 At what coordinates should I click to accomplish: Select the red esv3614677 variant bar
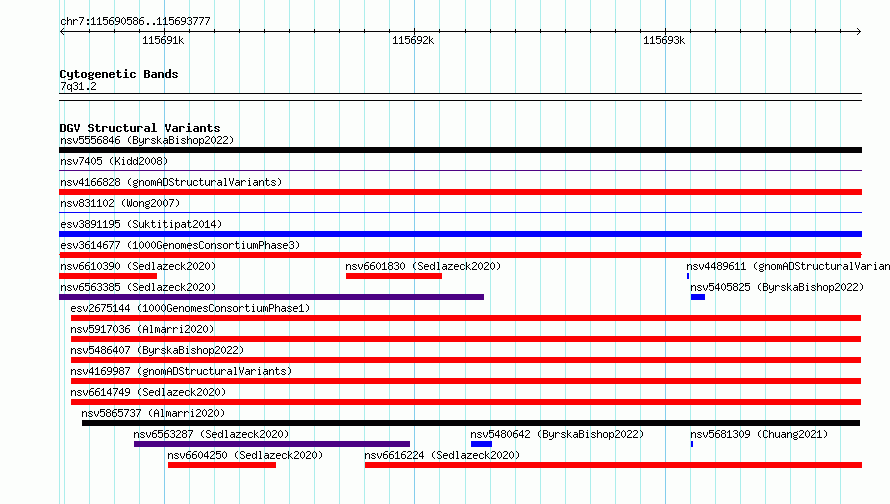(460, 255)
